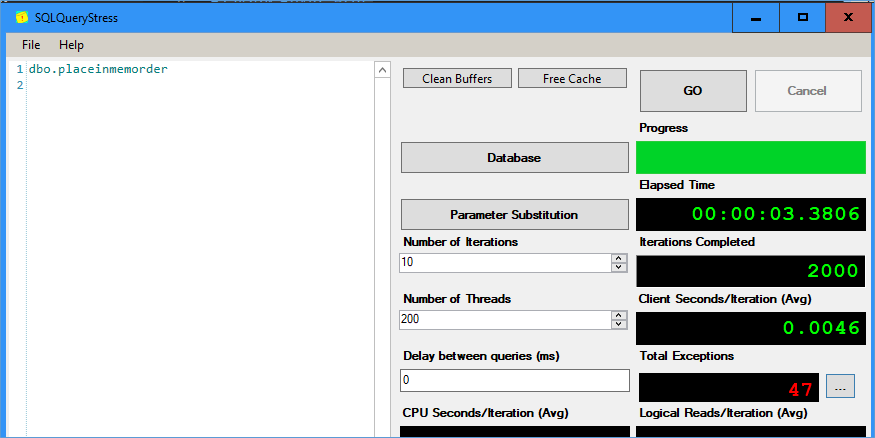Click line 2 in the query editor

click(x=201, y=85)
